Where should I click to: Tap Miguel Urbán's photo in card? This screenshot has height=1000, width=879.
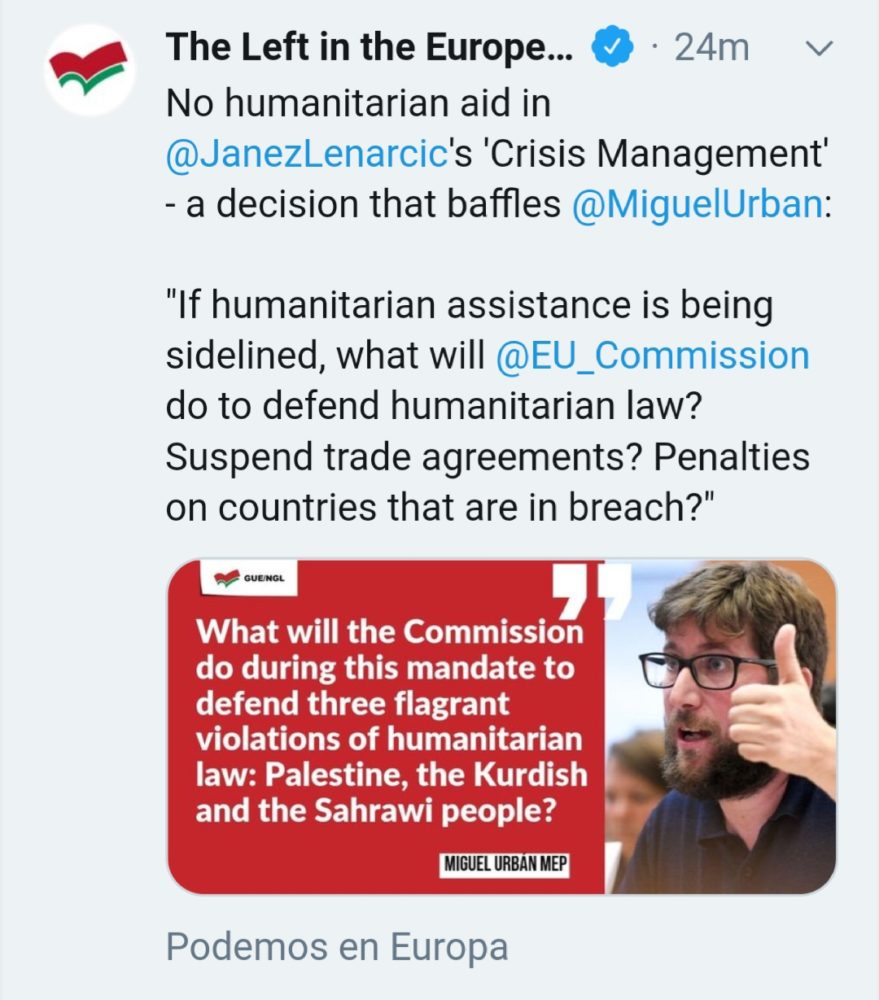pyautogui.click(x=720, y=726)
